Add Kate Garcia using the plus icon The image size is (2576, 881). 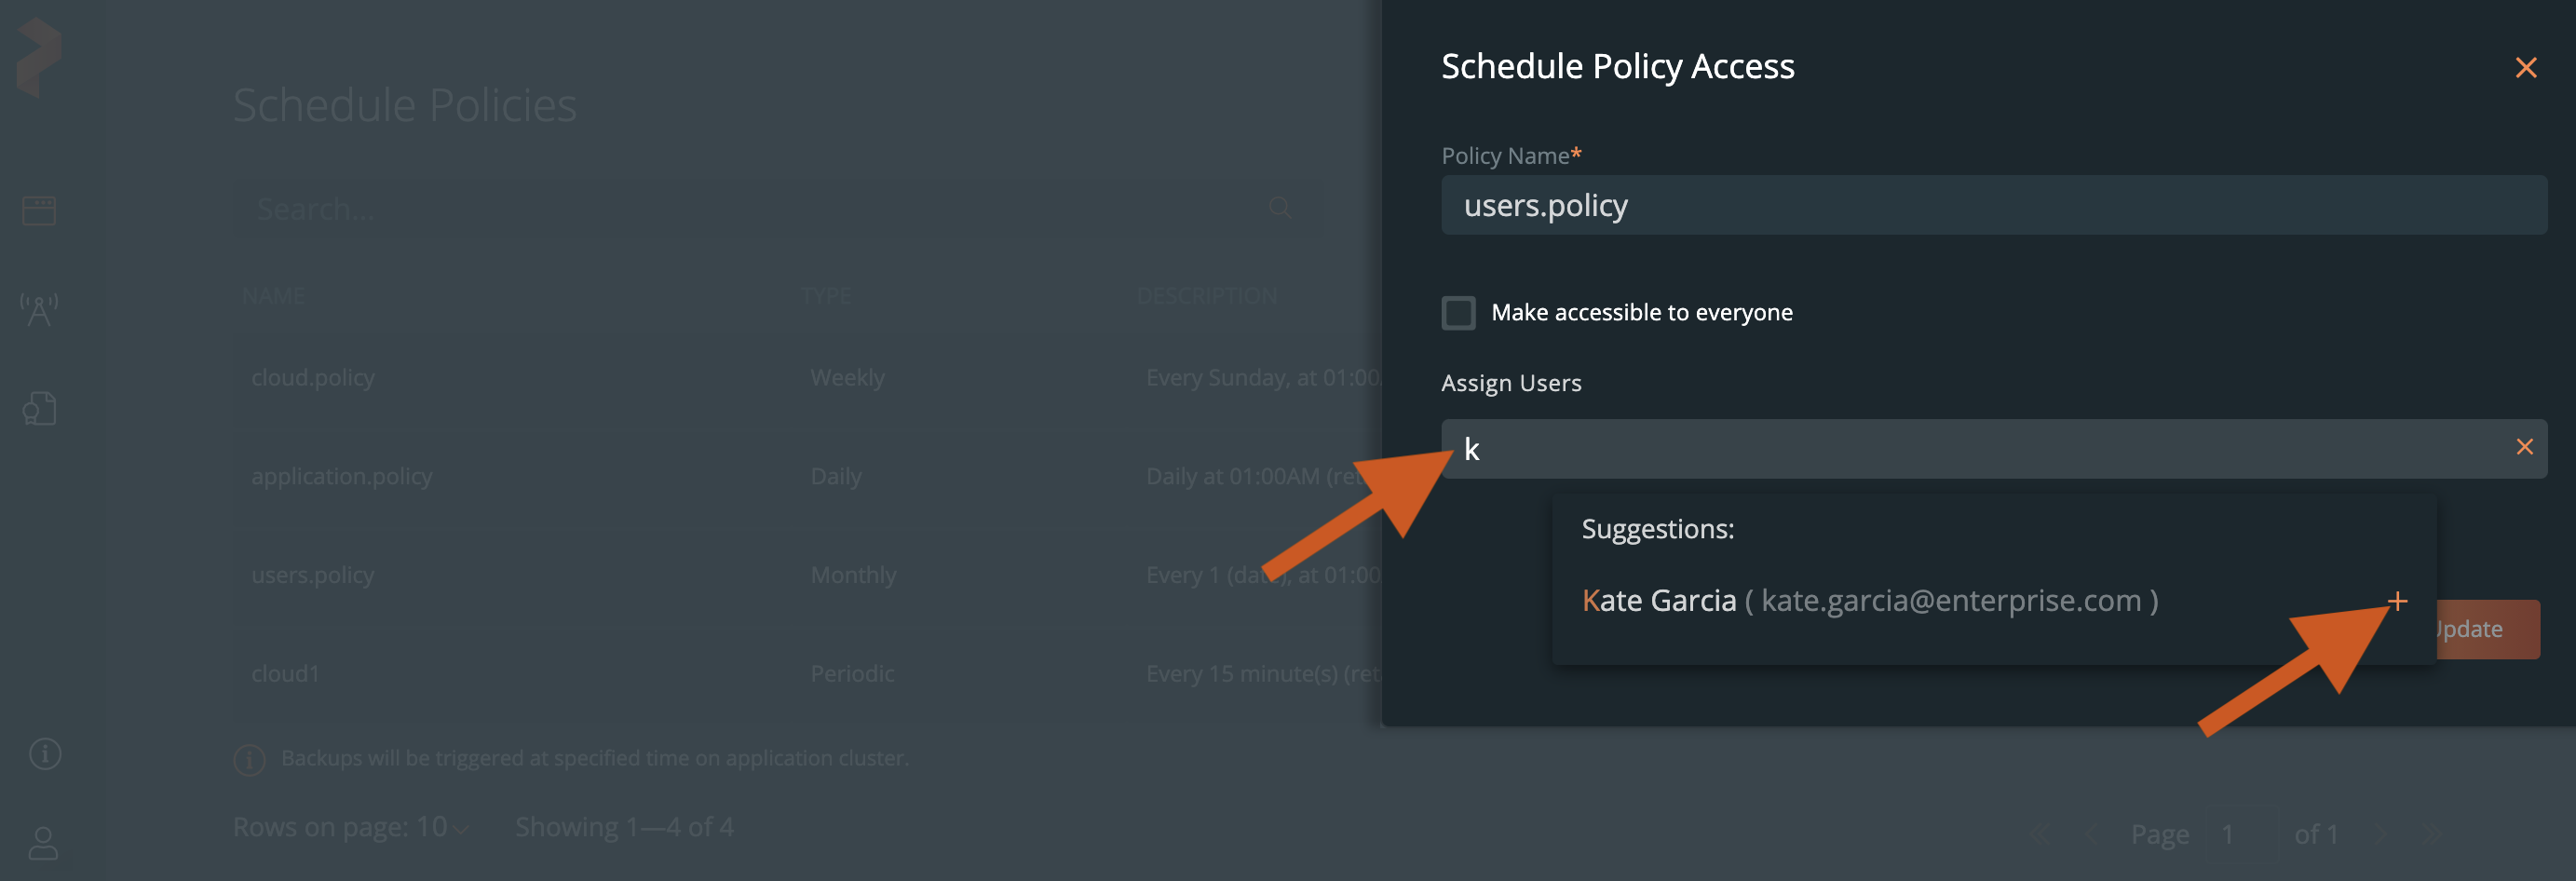coord(2397,601)
